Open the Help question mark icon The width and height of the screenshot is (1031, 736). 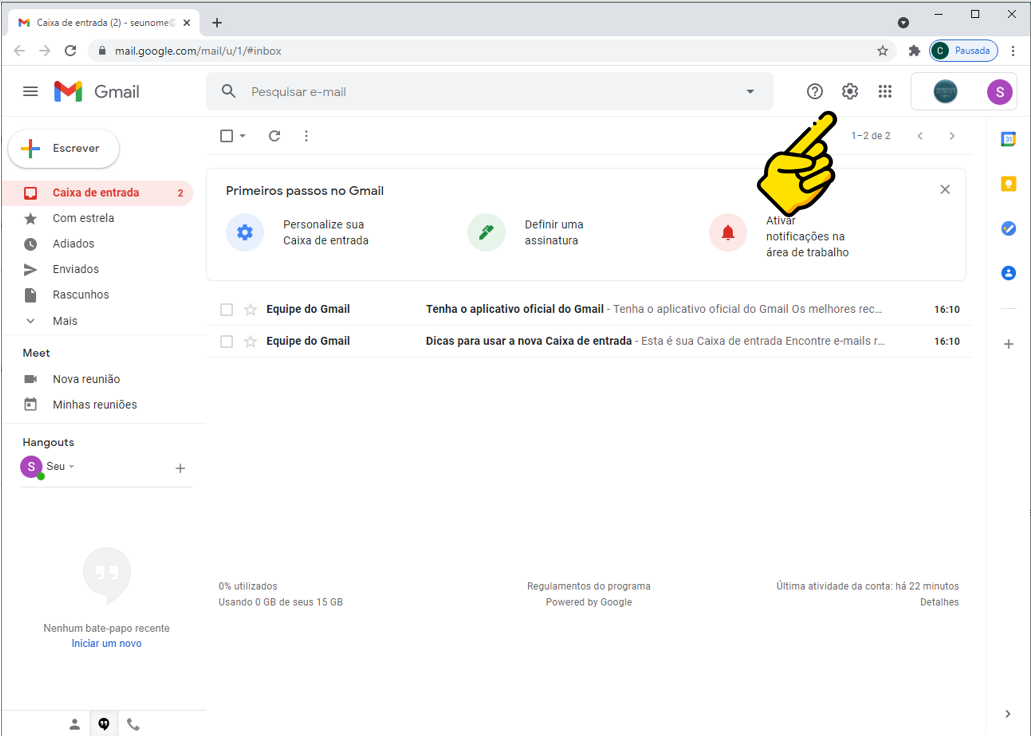click(x=815, y=91)
